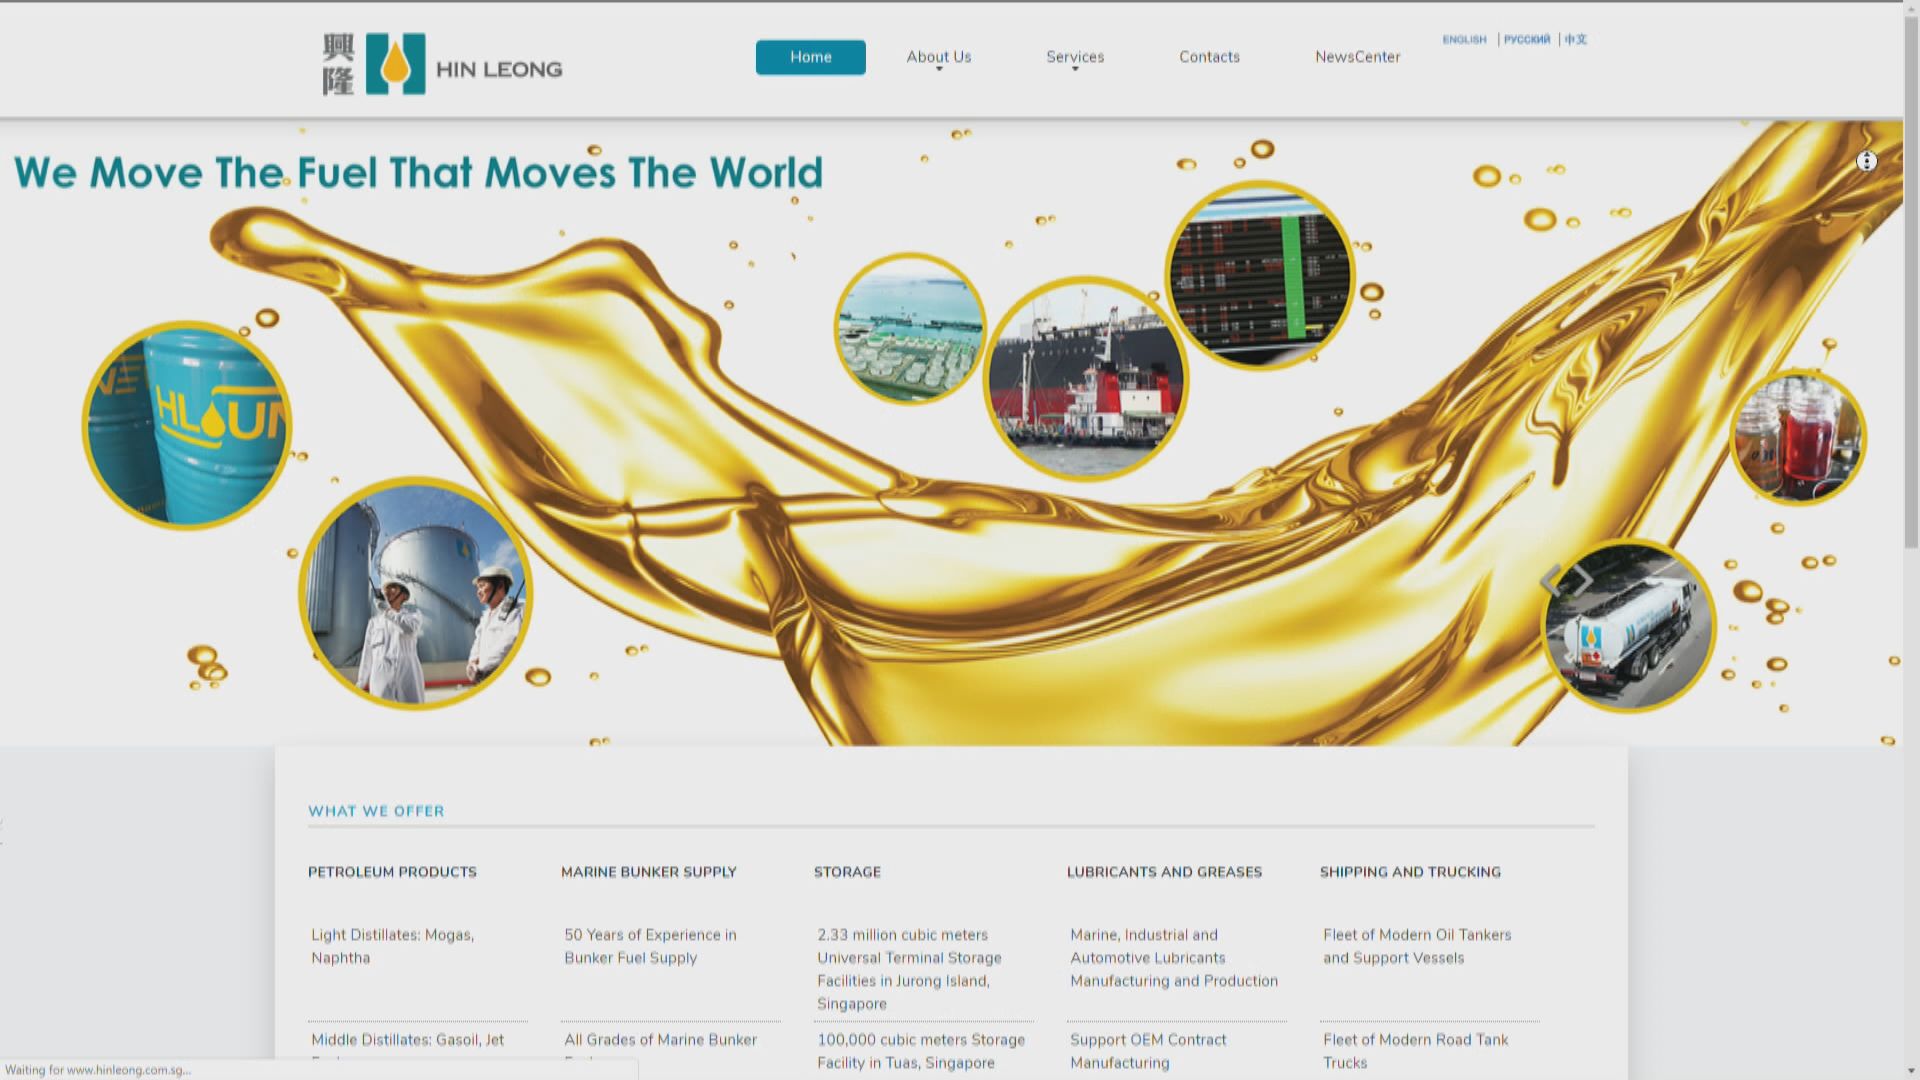1920x1080 pixels.
Task: Click the tank truck circle image
Action: click(1628, 626)
